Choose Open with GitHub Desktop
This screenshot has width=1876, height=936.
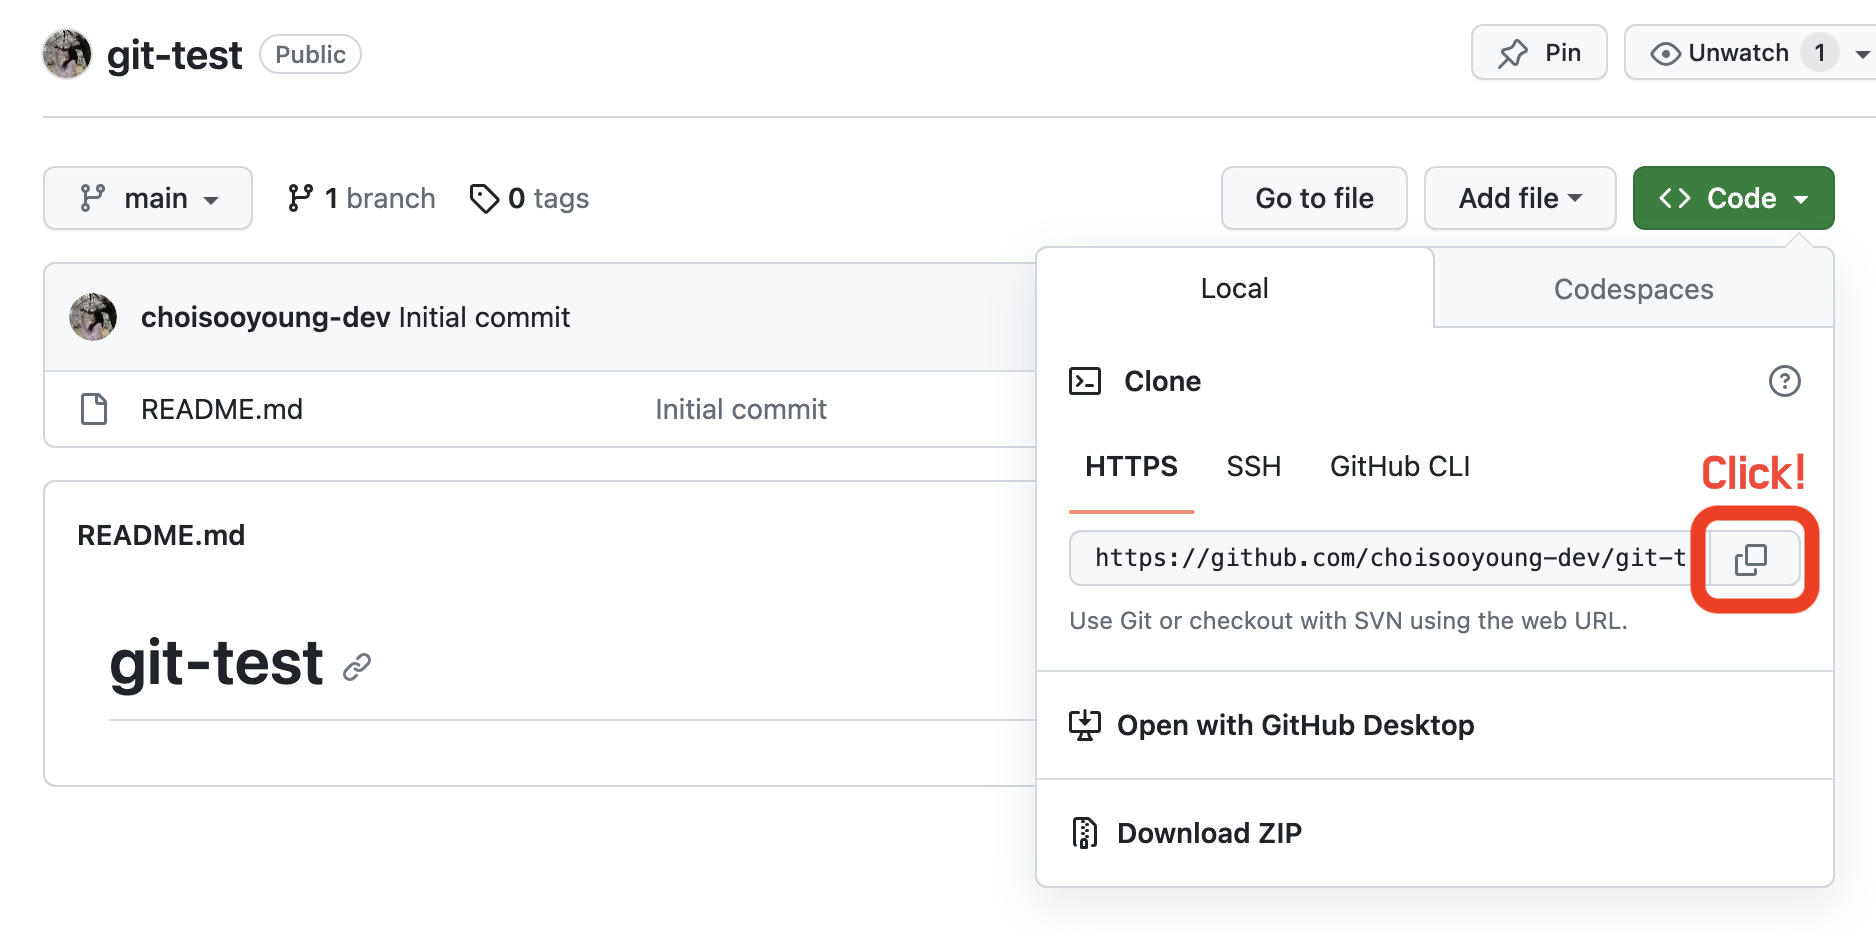pos(1435,725)
